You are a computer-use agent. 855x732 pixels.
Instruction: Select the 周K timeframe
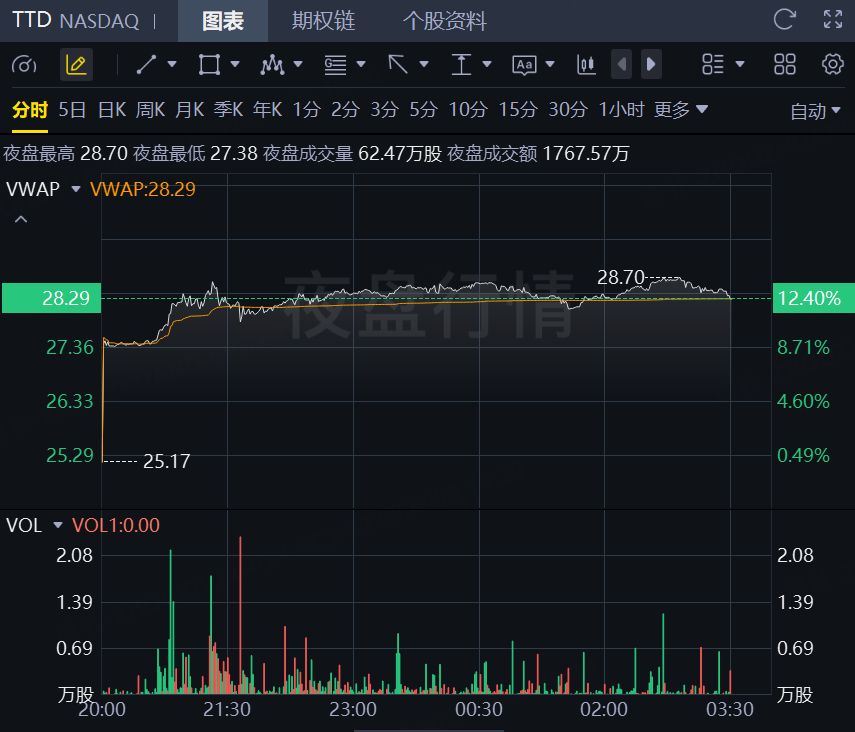(150, 110)
